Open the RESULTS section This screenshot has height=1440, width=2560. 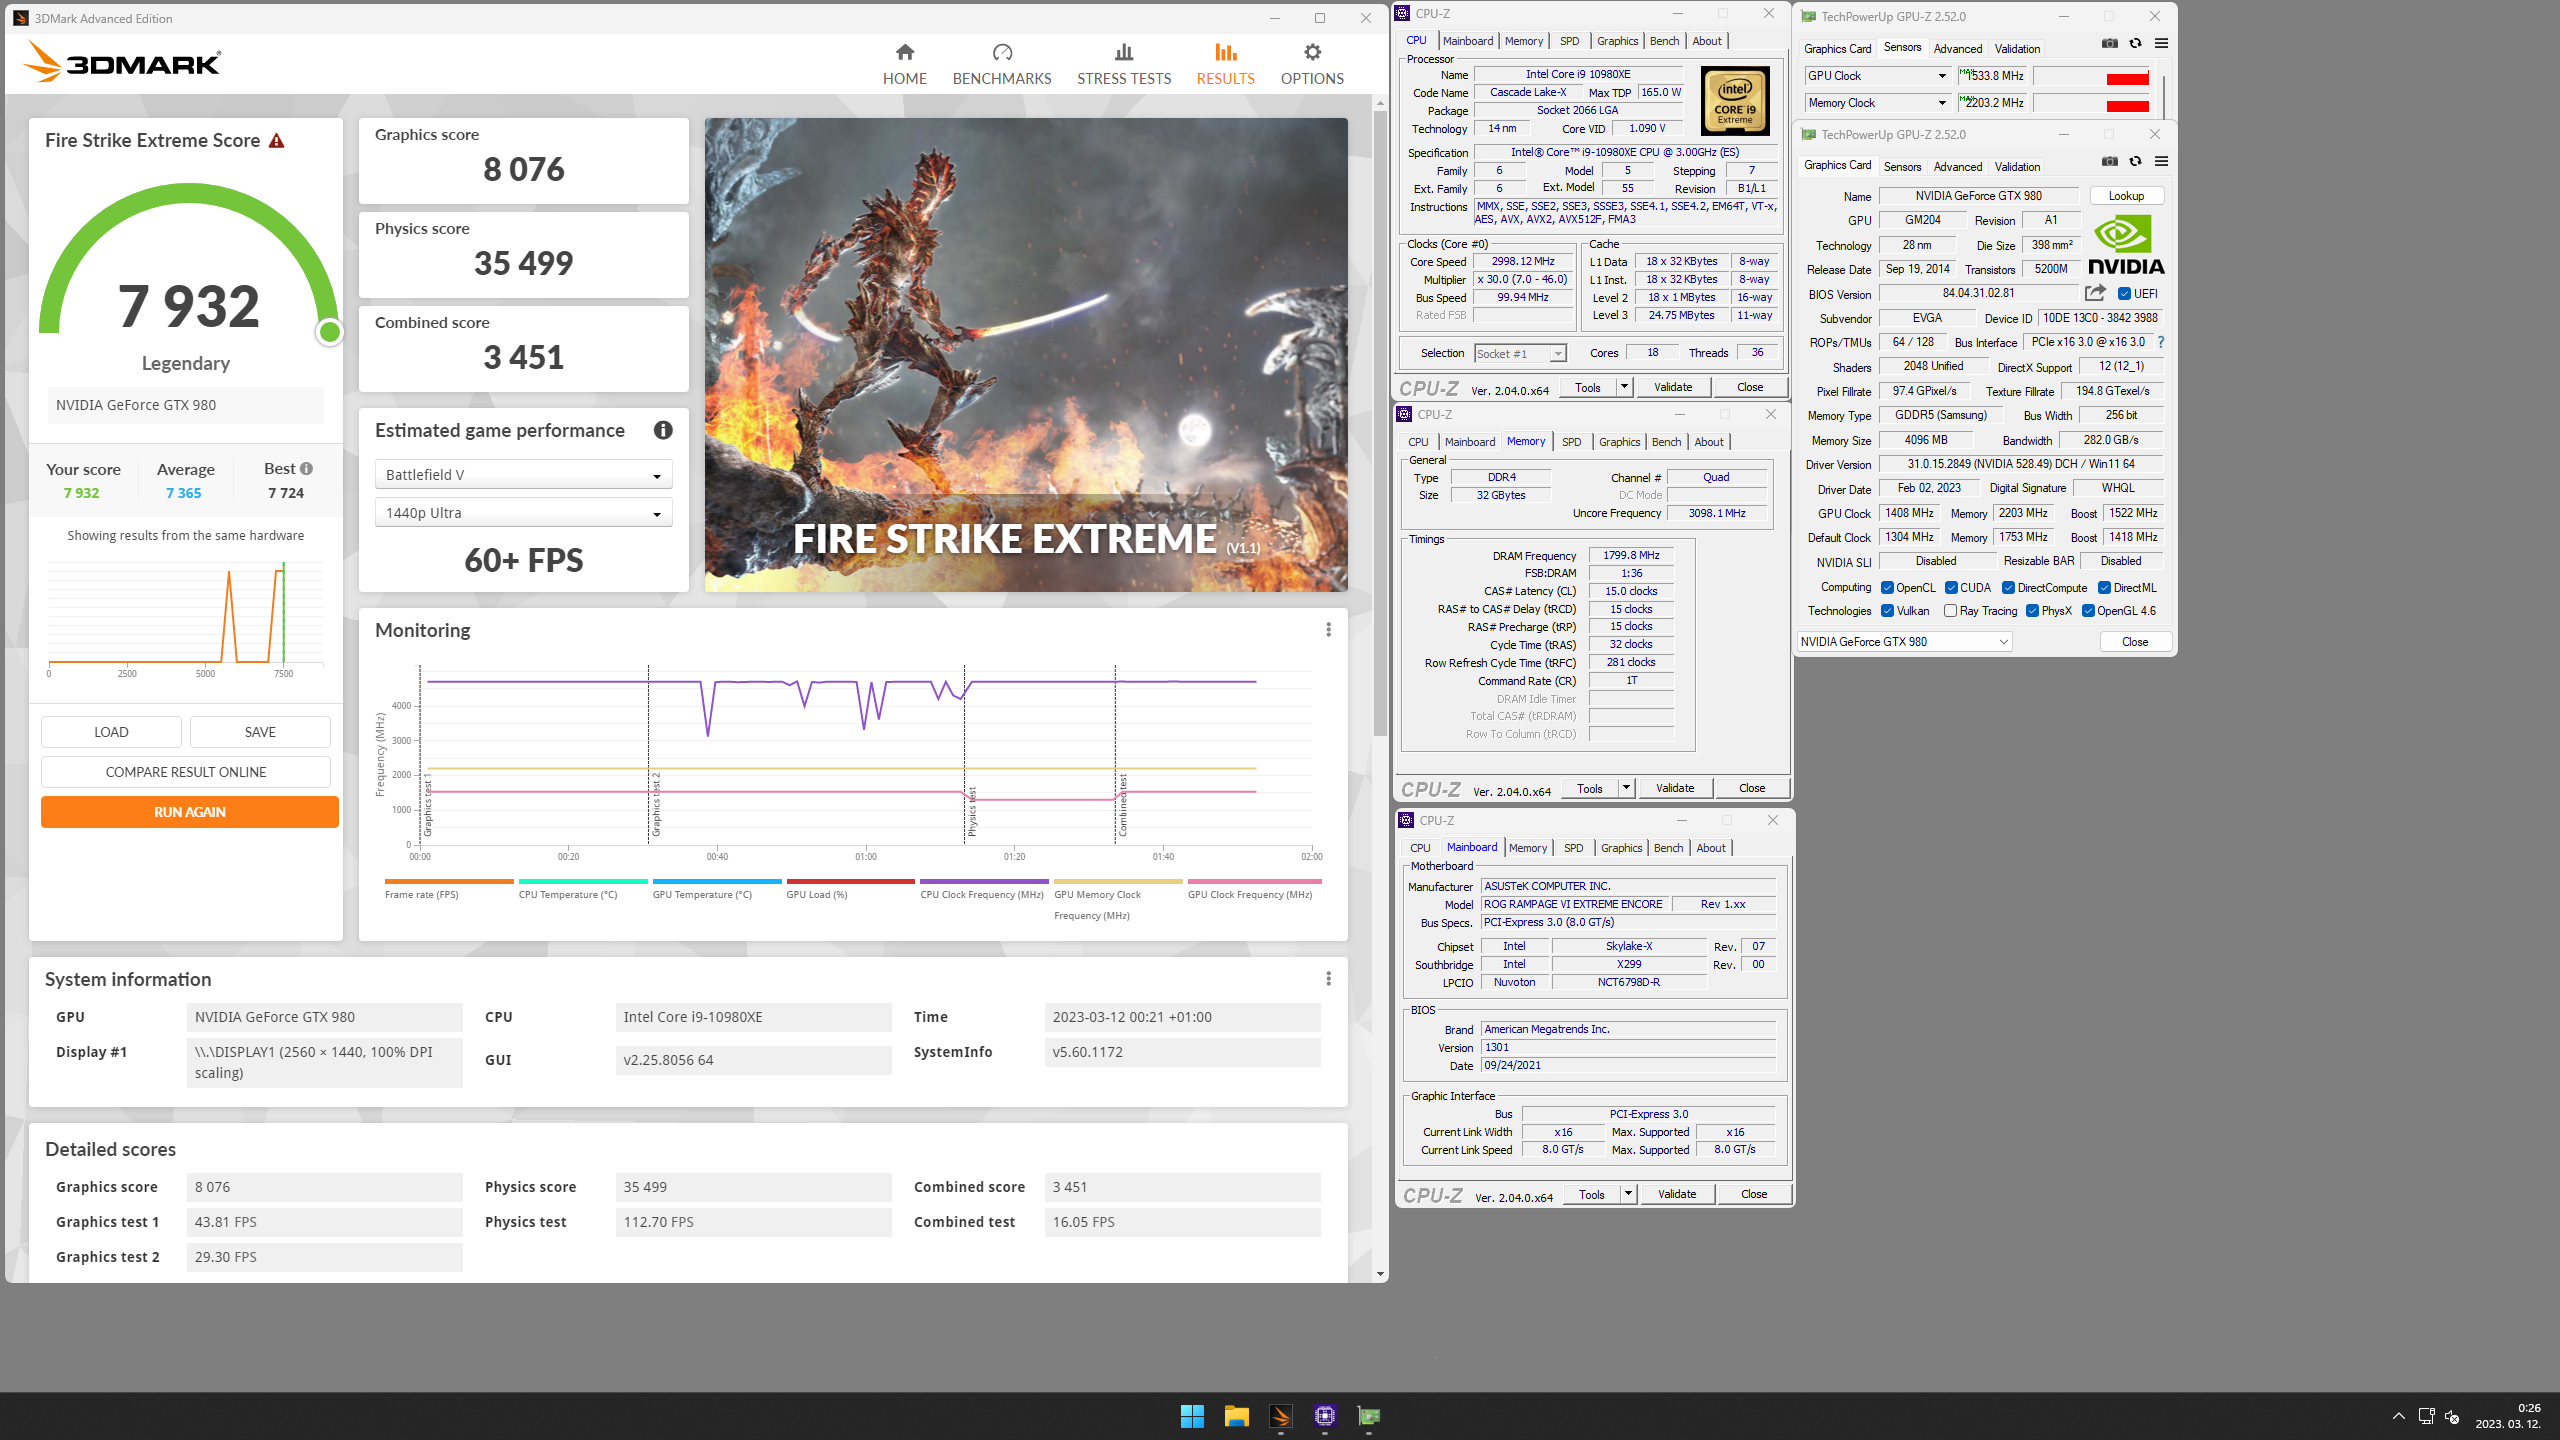[1225, 65]
